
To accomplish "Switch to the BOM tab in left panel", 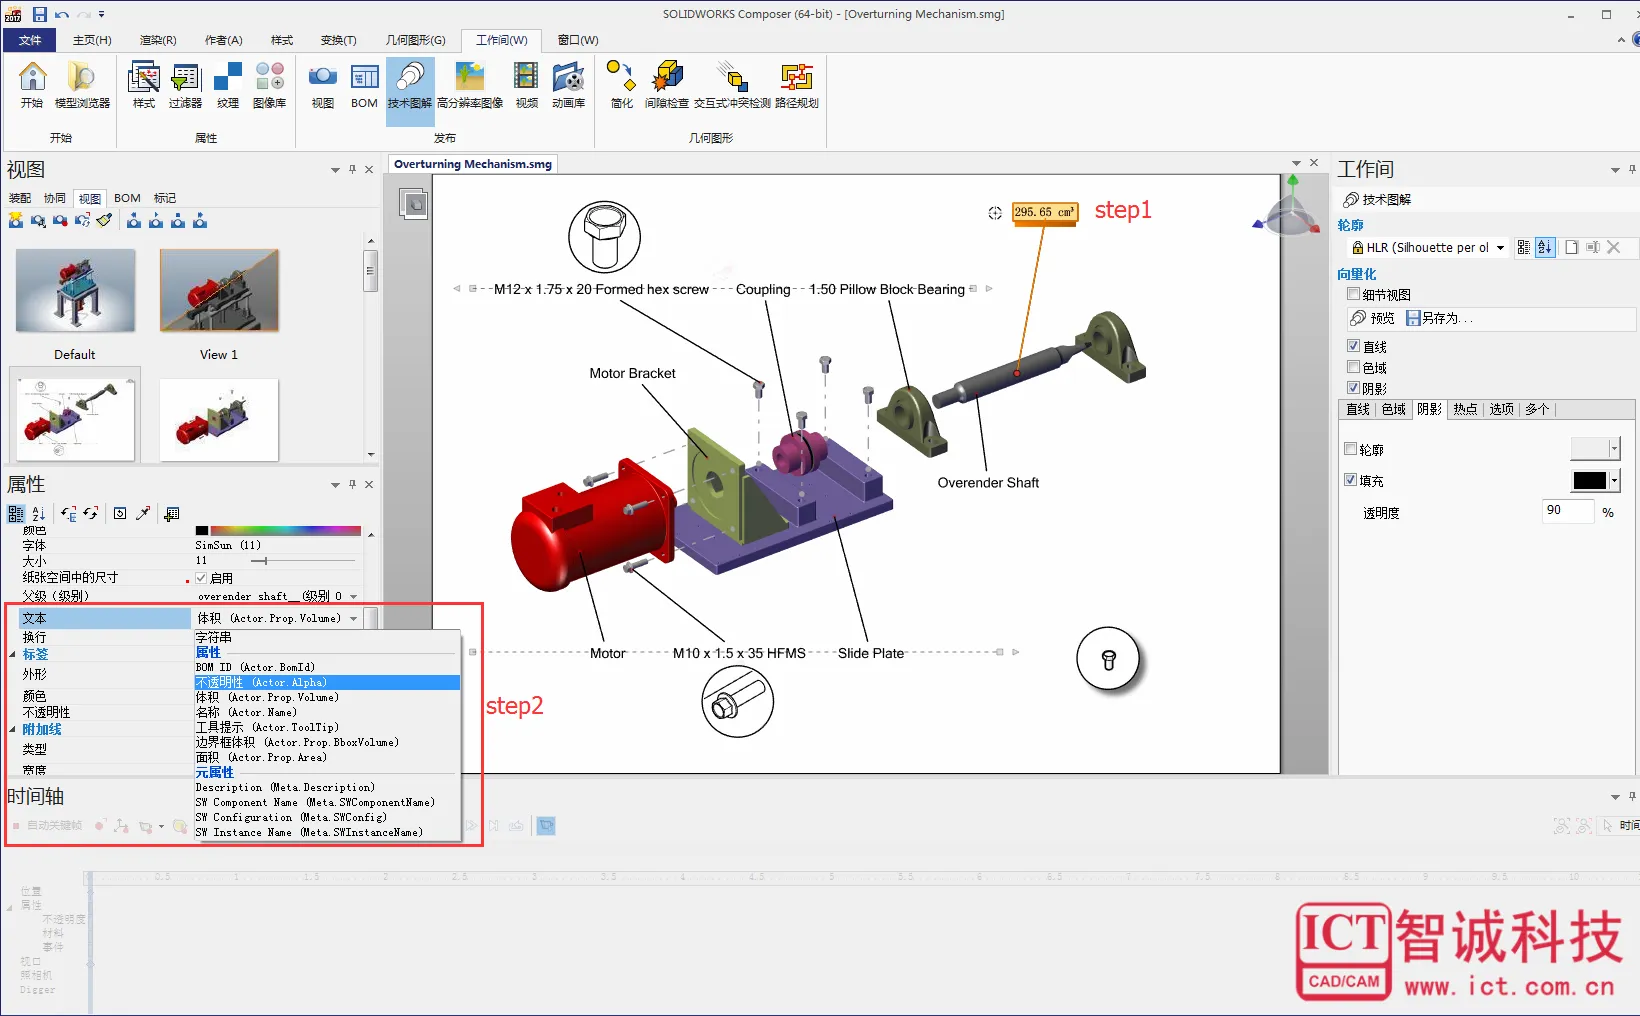I will click(127, 198).
